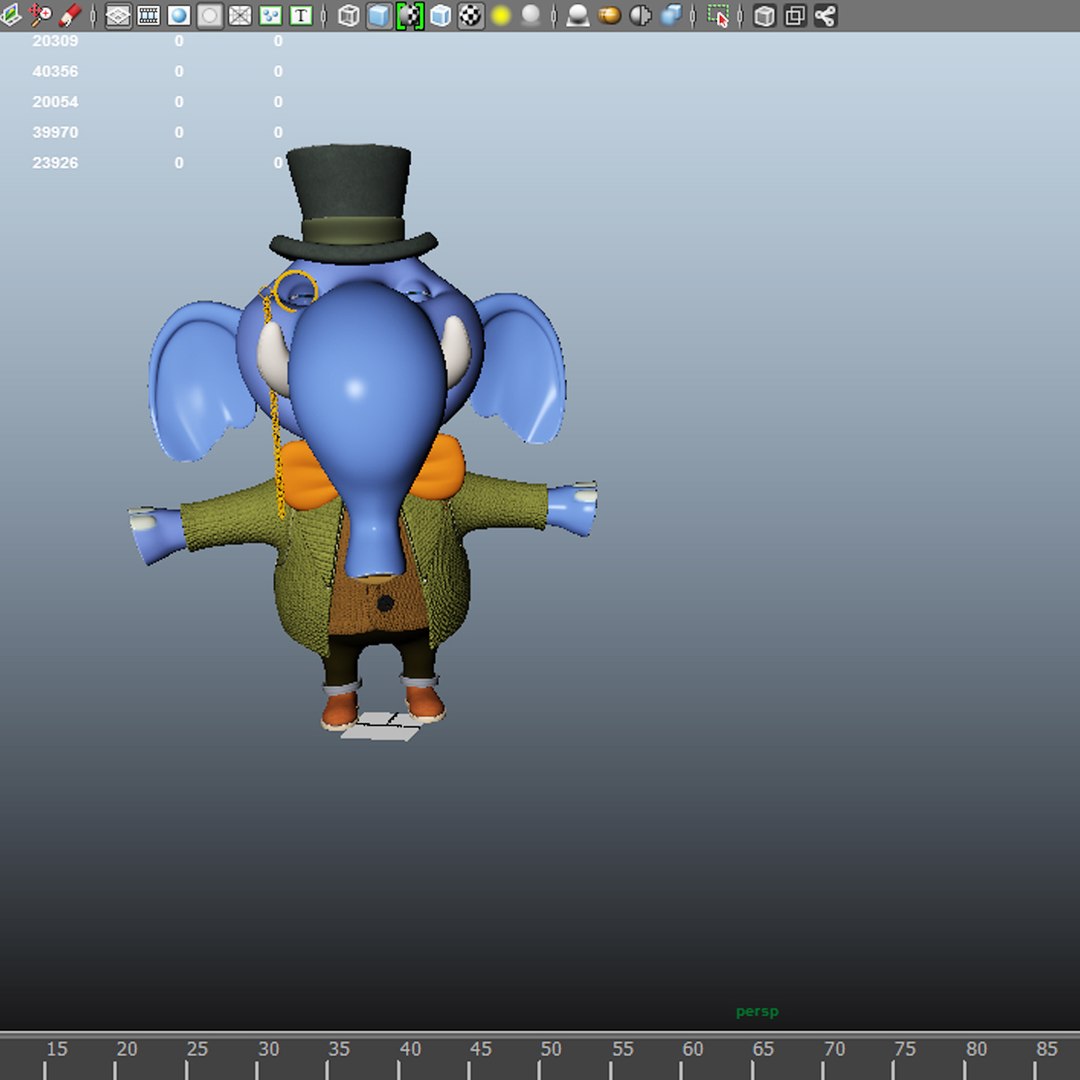Image resolution: width=1080 pixels, height=1080 pixels.
Task: Click the screen space ambient occlusion icon
Action: 577,15
